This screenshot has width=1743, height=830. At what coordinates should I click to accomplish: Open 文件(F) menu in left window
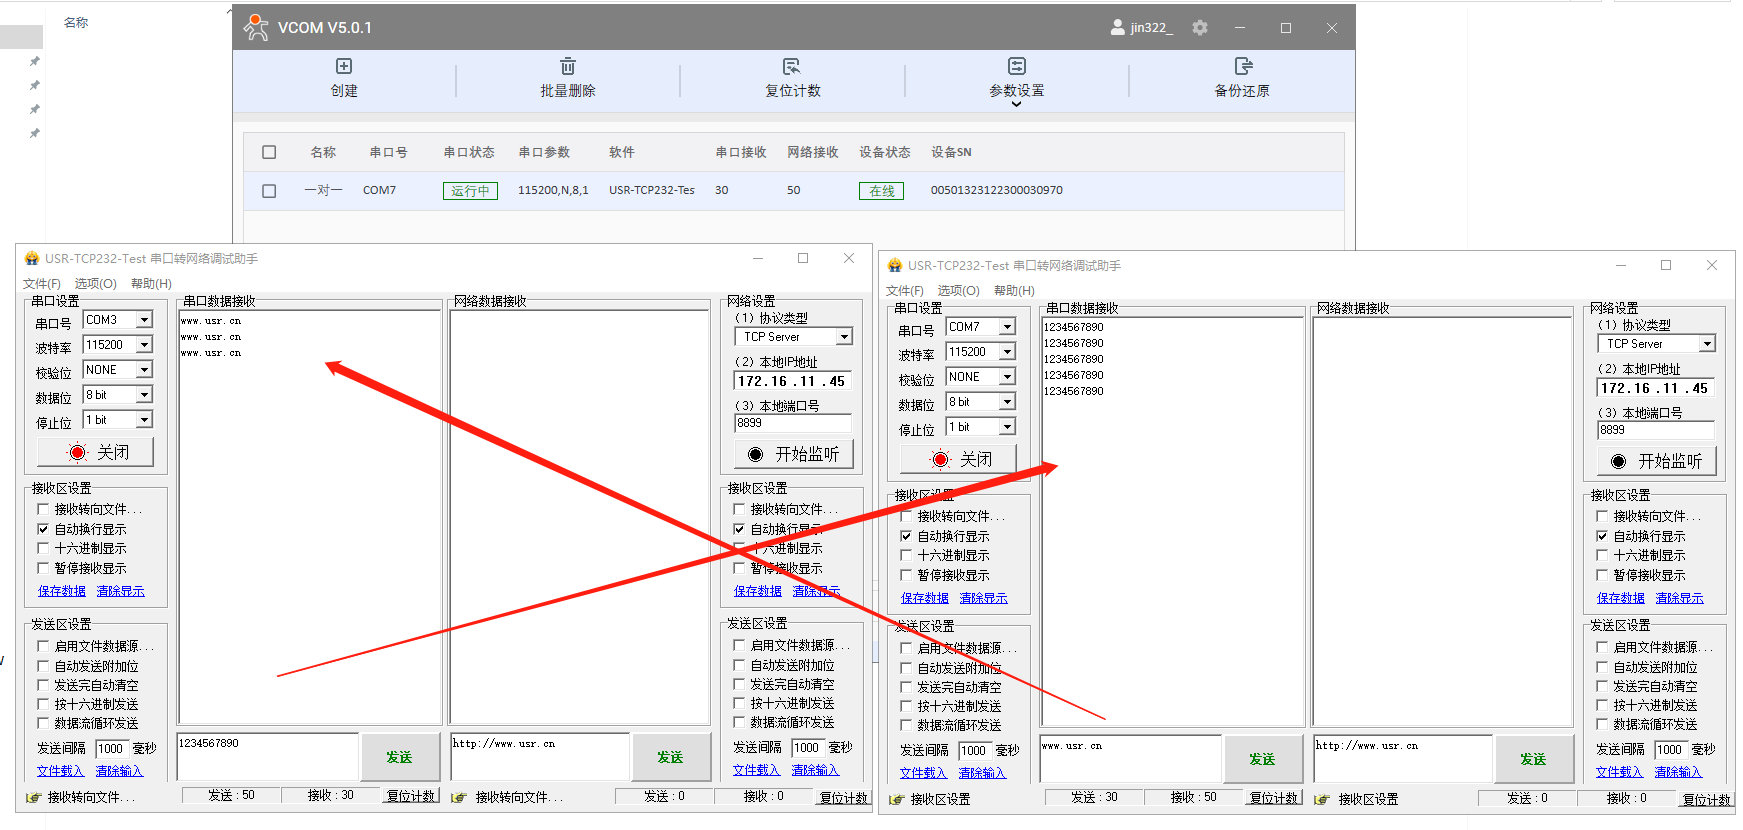[x=42, y=284]
